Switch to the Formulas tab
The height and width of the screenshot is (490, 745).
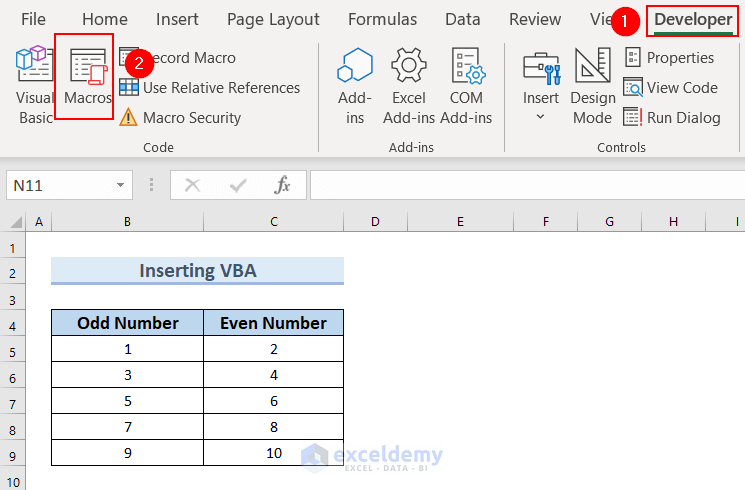382,19
